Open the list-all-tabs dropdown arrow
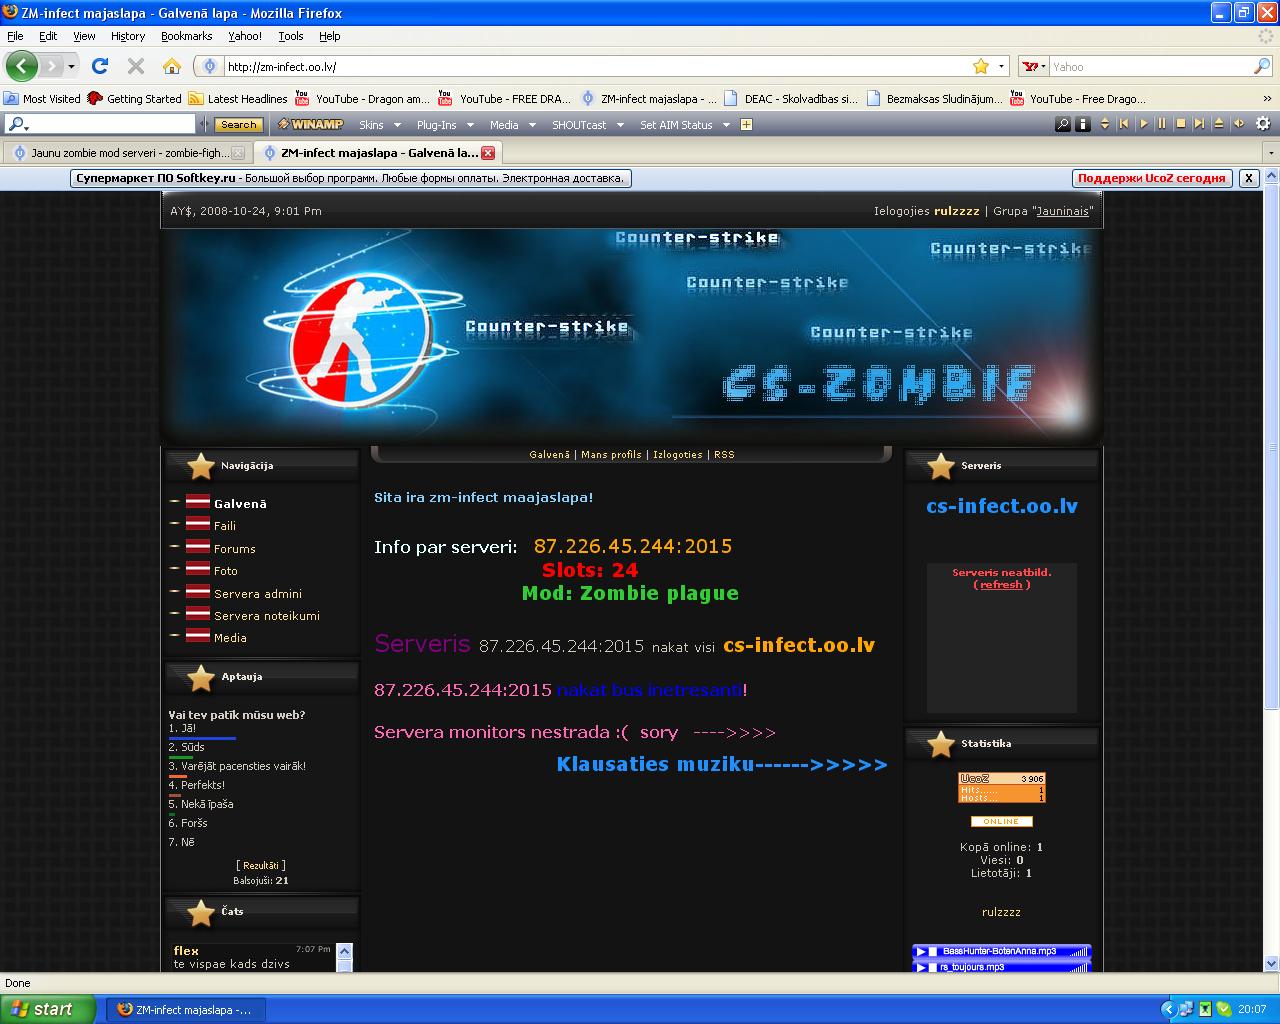 point(1270,153)
